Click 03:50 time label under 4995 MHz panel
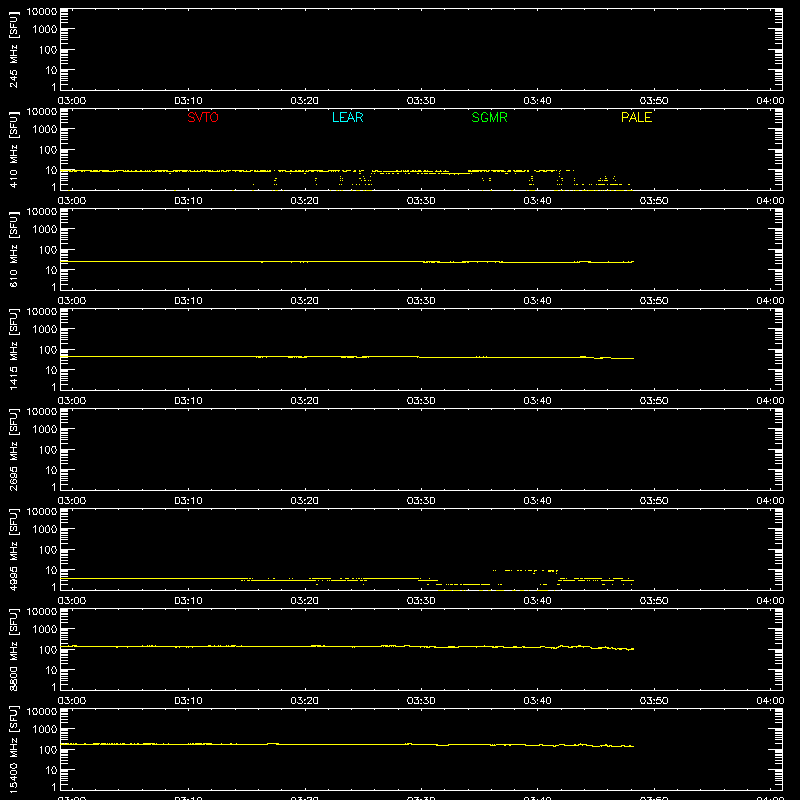This screenshot has height=800, width=800. click(x=654, y=601)
